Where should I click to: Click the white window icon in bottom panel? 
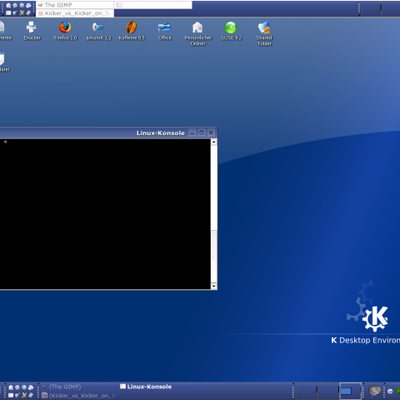point(11,395)
